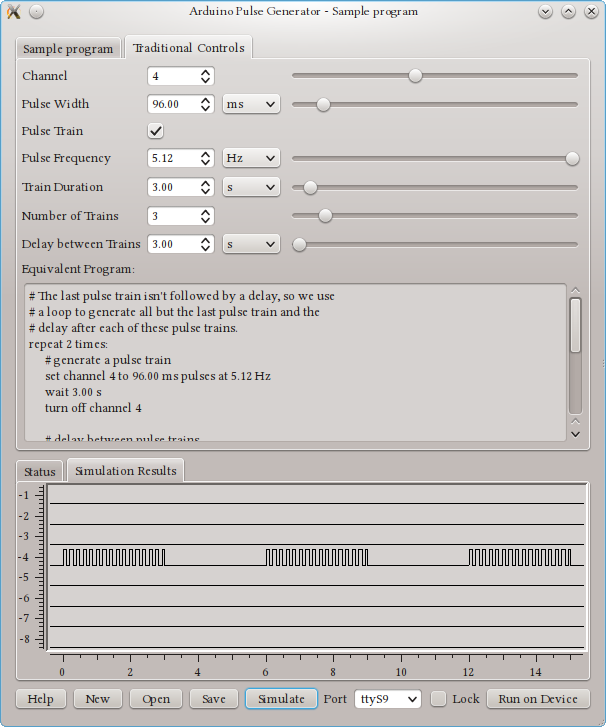Click the Delay between Trains spinbox arrows
The image size is (606, 727).
pyautogui.click(x=205, y=244)
